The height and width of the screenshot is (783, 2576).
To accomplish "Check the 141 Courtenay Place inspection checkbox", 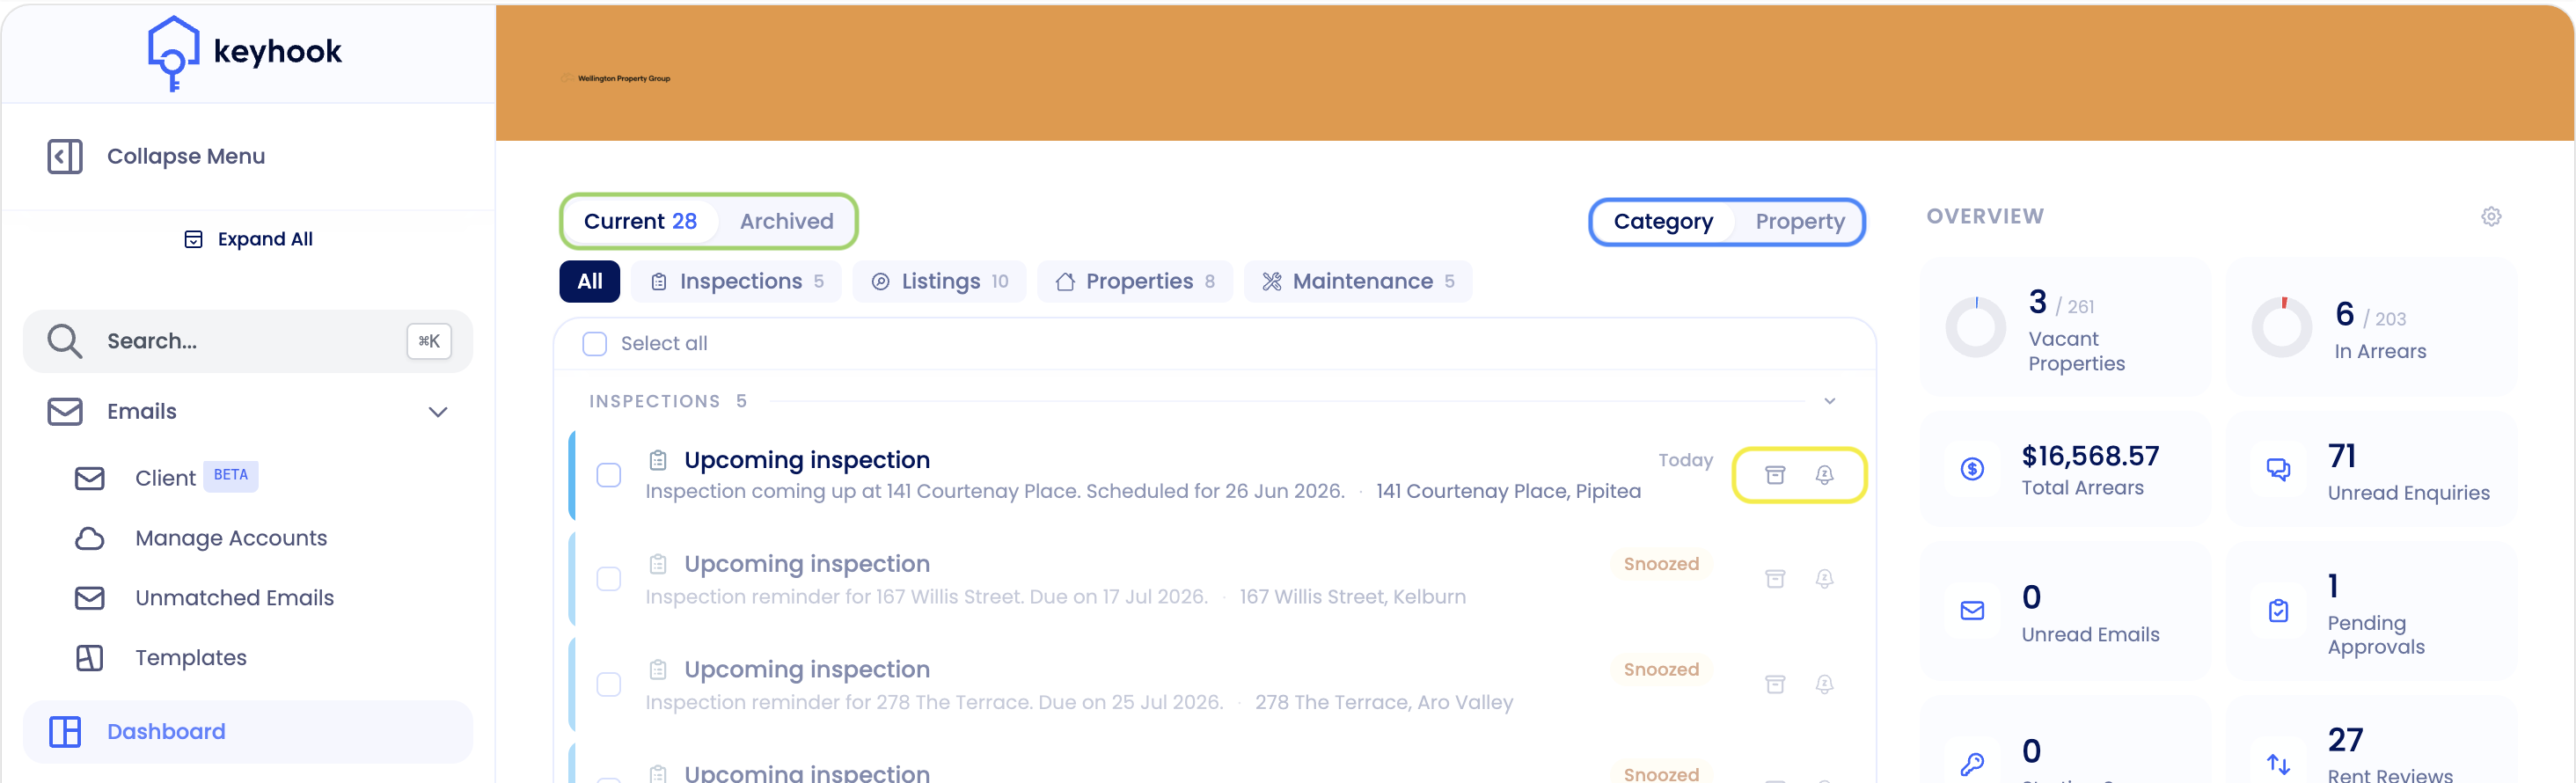I will 609,475.
